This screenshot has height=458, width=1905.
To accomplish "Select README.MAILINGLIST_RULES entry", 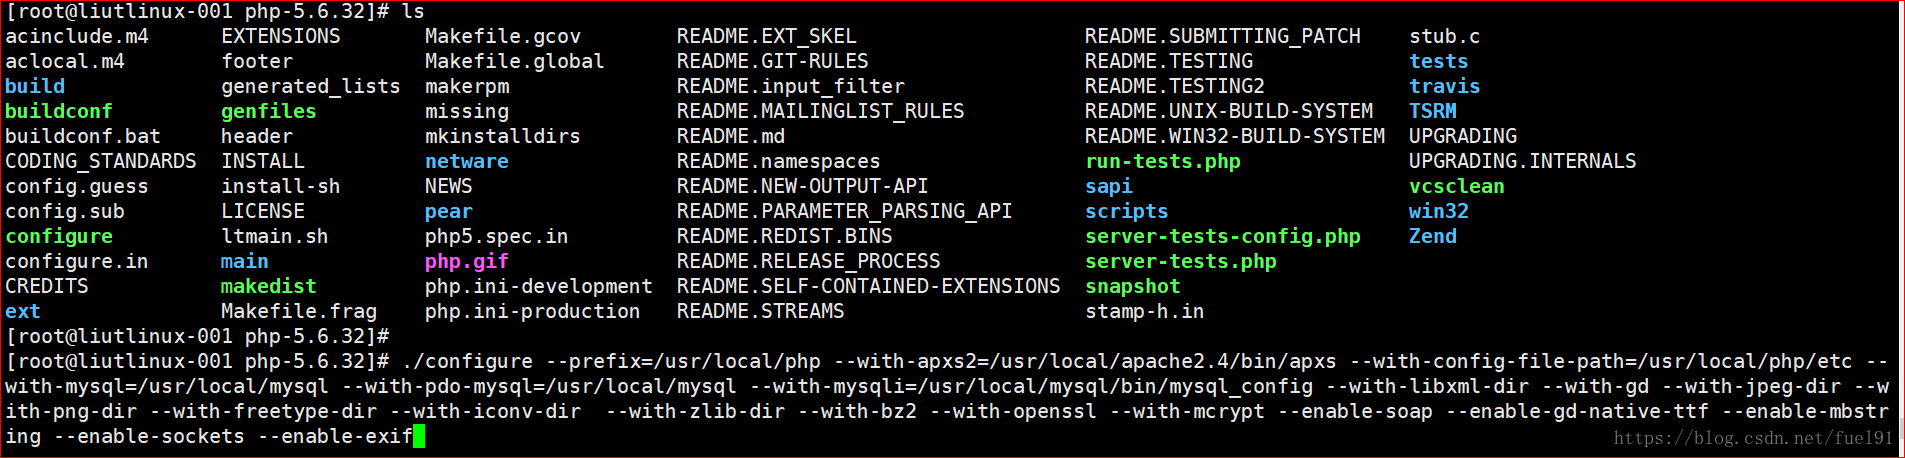I will click(821, 112).
